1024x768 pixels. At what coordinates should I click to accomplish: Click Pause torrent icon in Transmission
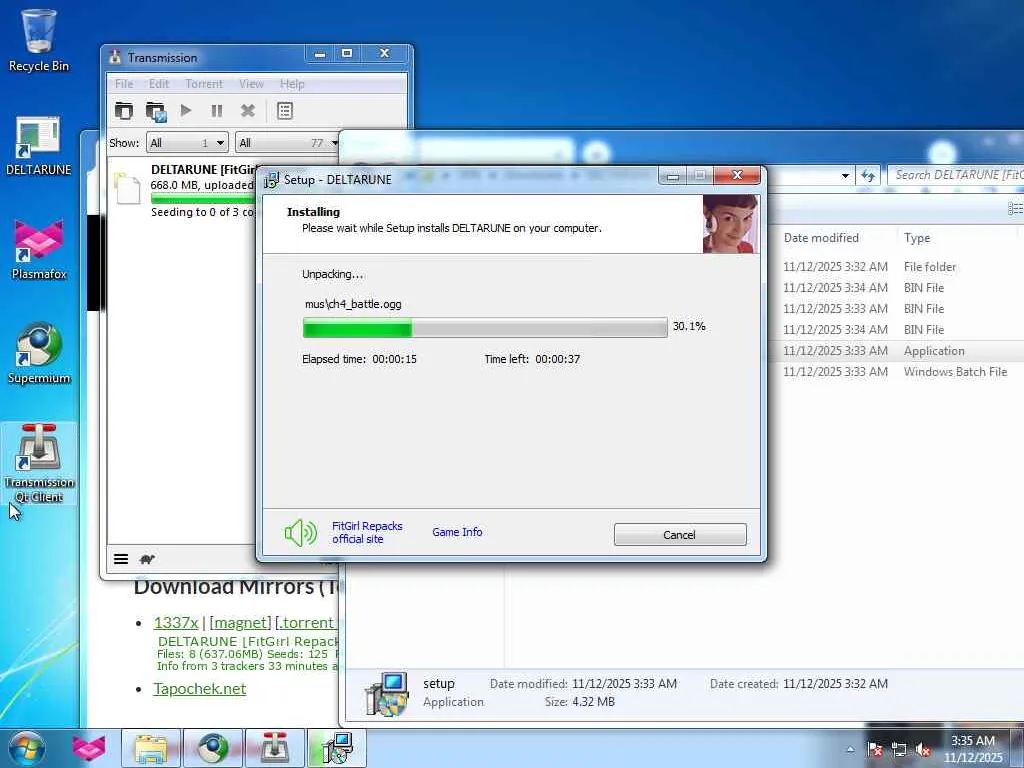click(x=217, y=111)
